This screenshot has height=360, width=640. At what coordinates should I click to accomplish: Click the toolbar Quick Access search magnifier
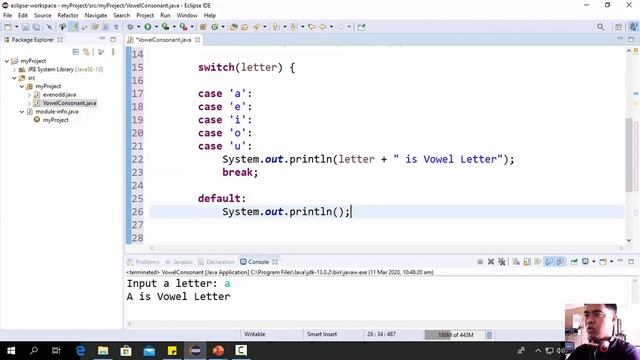[600, 27]
